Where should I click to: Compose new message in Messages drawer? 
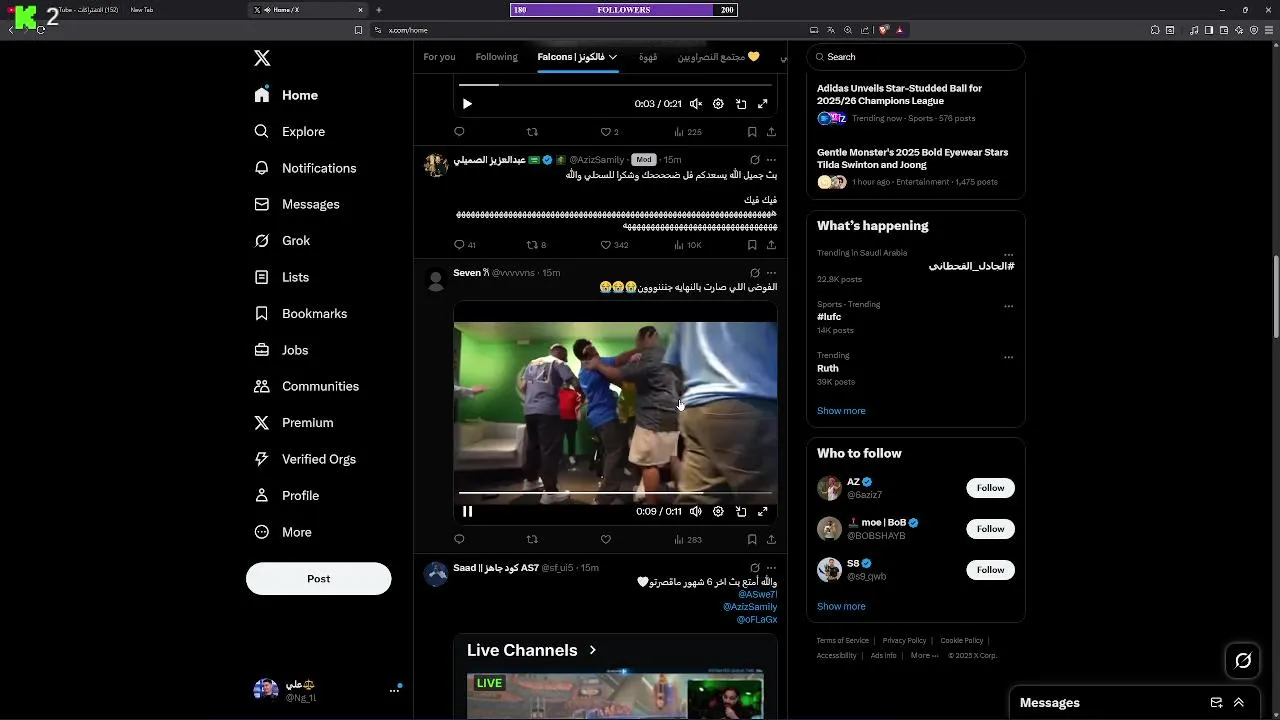1216,703
